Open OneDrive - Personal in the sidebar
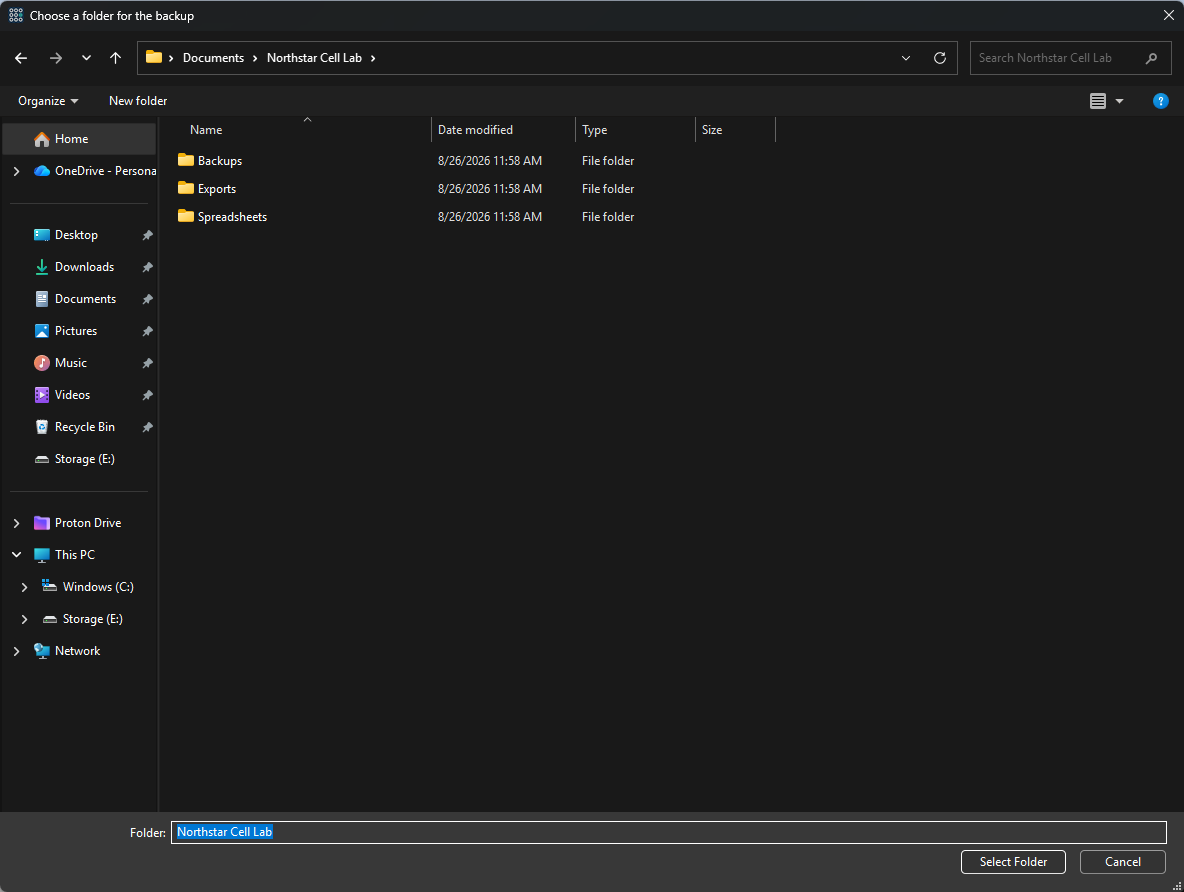This screenshot has width=1184, height=892. point(95,171)
